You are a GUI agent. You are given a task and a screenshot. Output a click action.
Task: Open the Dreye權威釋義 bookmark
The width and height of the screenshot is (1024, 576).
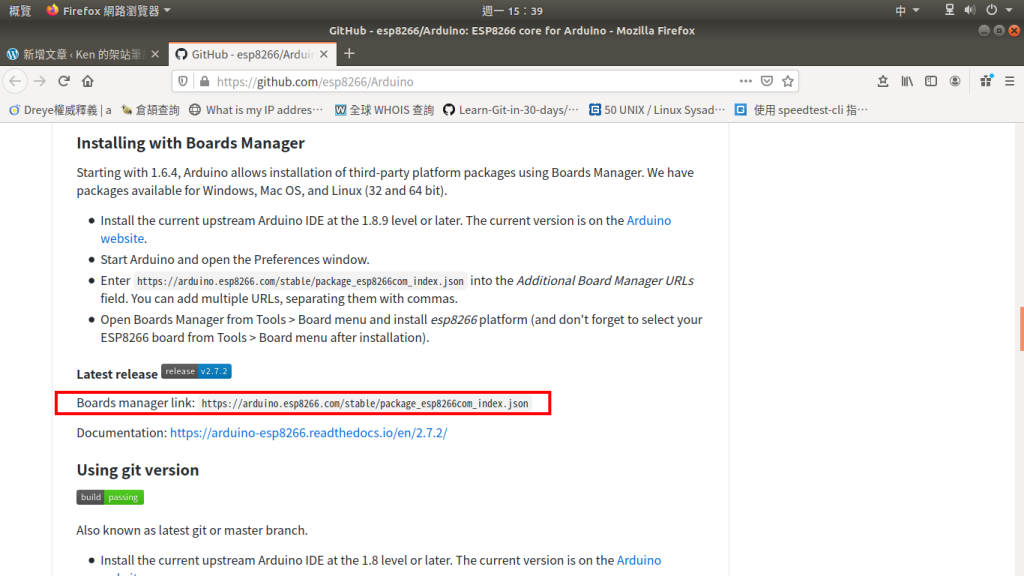point(60,110)
